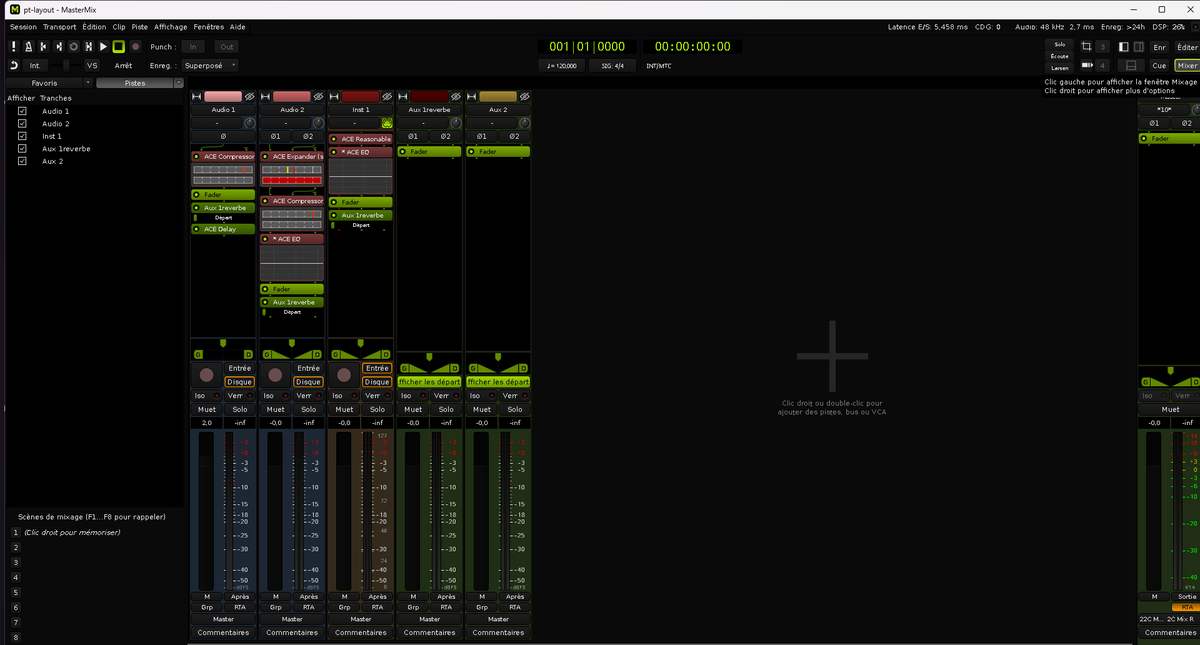Click the play range transport icon
Screen dimensions: 1200x645
89,46
